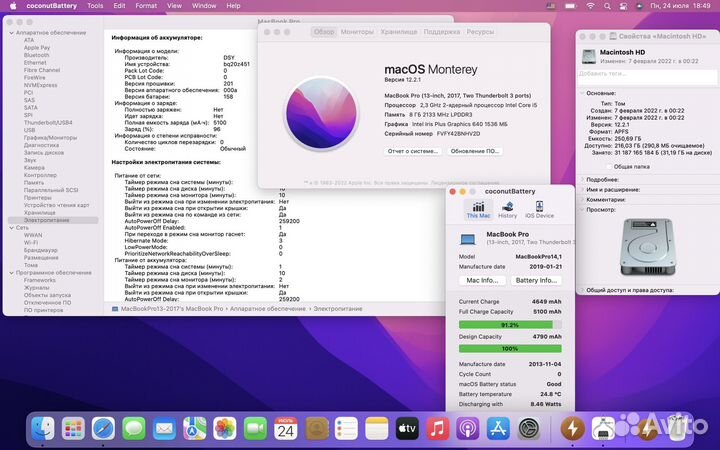Click the battery status icon in menu bar
The image size is (720, 450).
(x=571, y=6)
